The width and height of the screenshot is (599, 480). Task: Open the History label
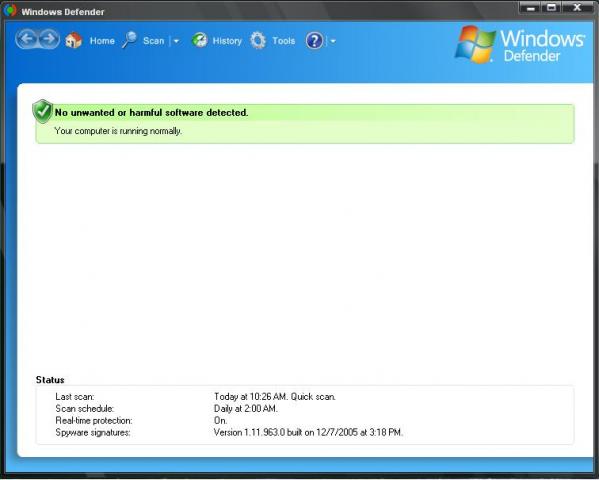click(227, 41)
